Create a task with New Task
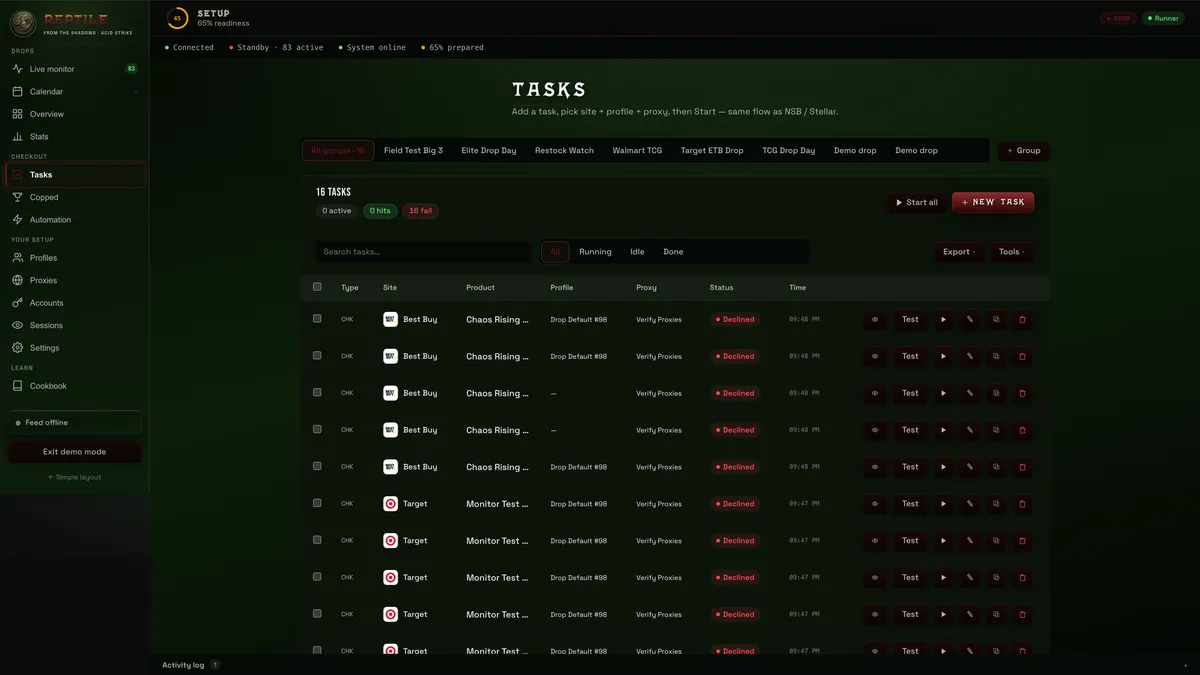Viewport: 1200px width, 675px height. coord(993,202)
